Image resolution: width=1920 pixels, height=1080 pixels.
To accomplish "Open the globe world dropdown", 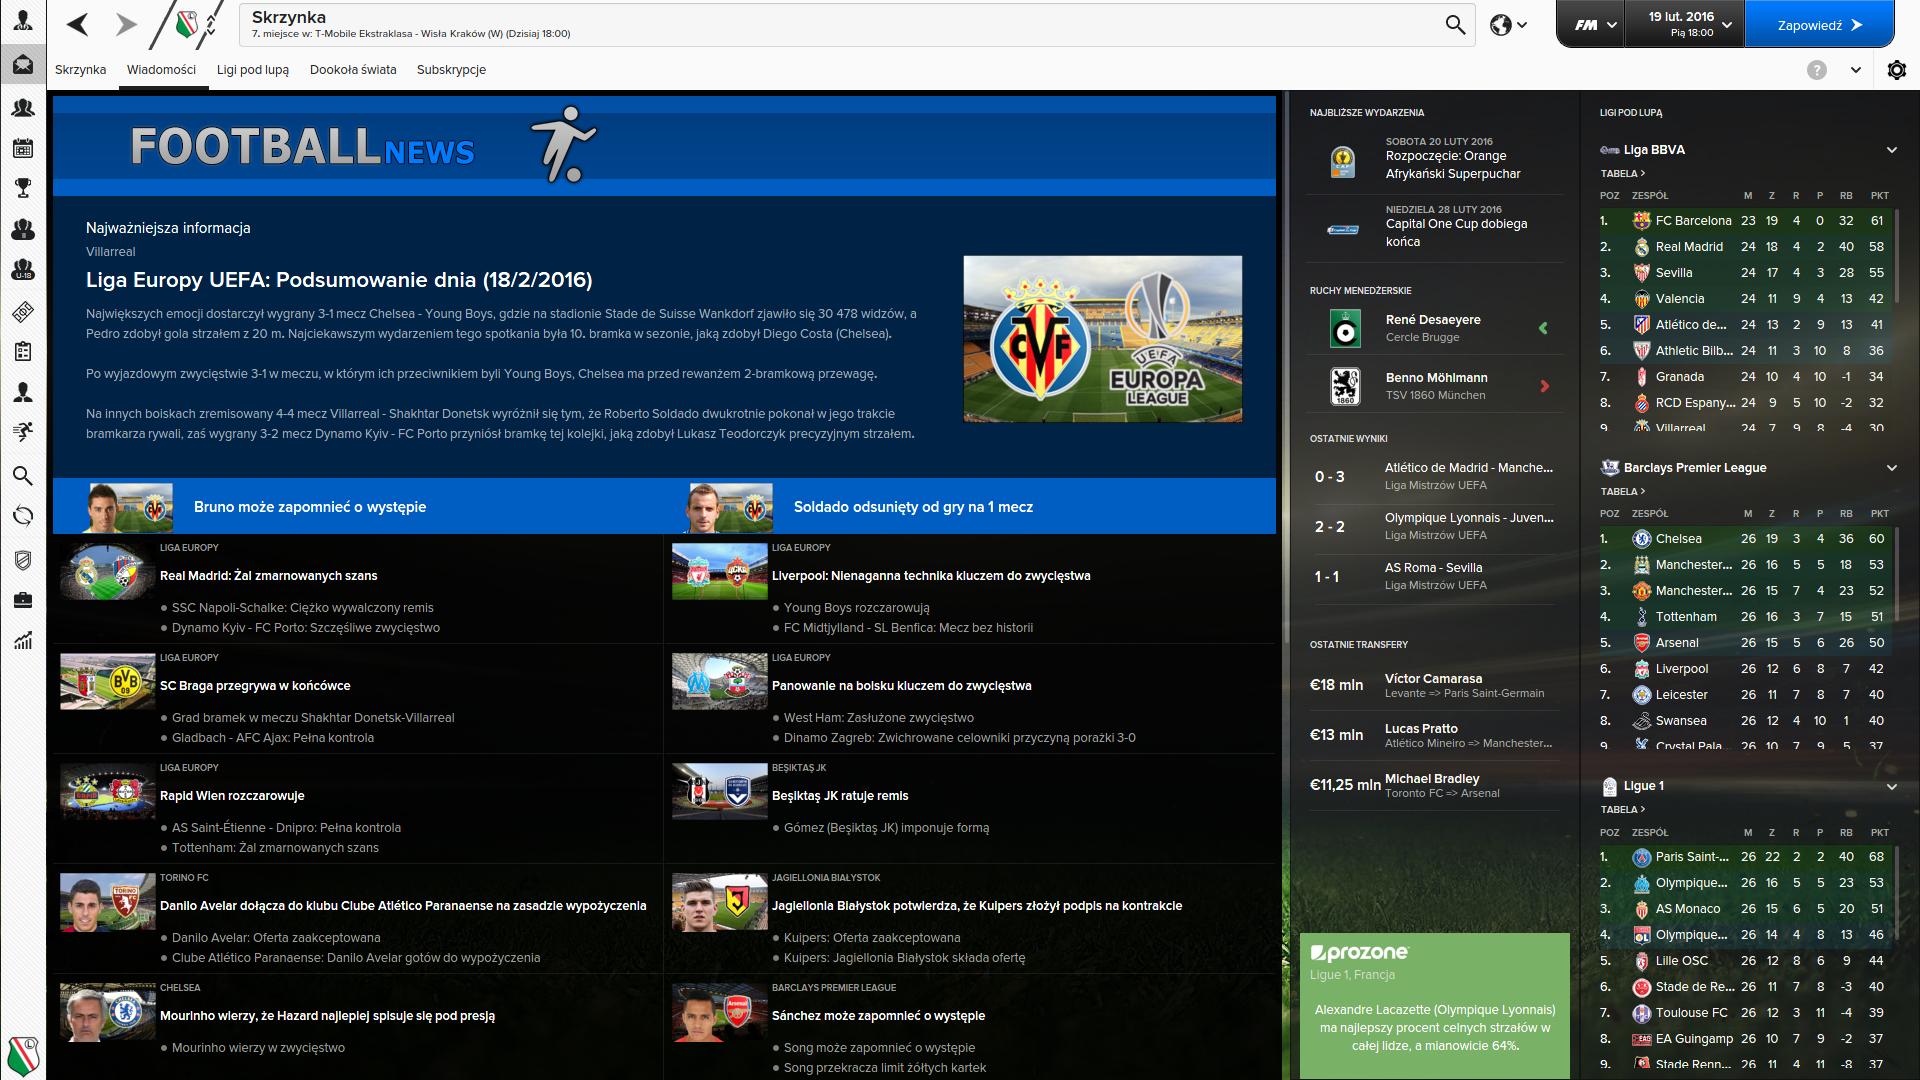I will 1508,25.
